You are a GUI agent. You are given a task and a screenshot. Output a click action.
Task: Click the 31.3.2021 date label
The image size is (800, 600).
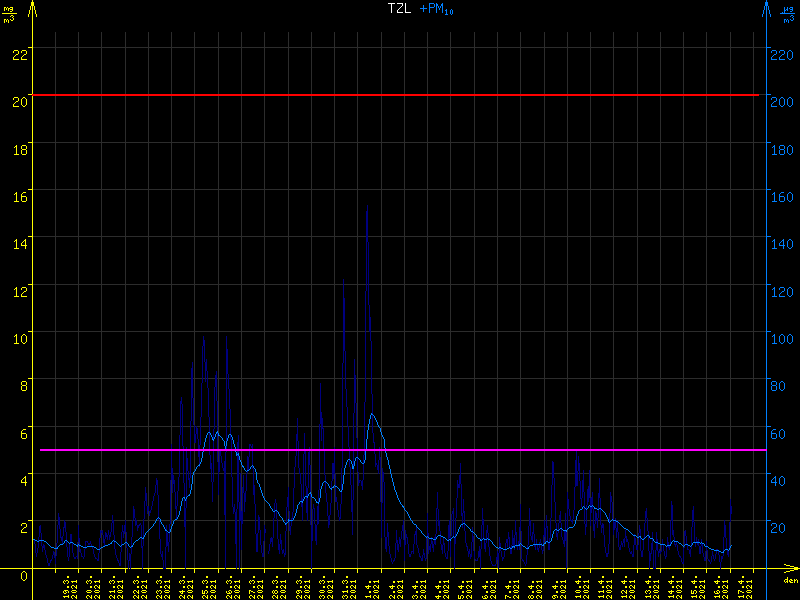click(x=349, y=587)
